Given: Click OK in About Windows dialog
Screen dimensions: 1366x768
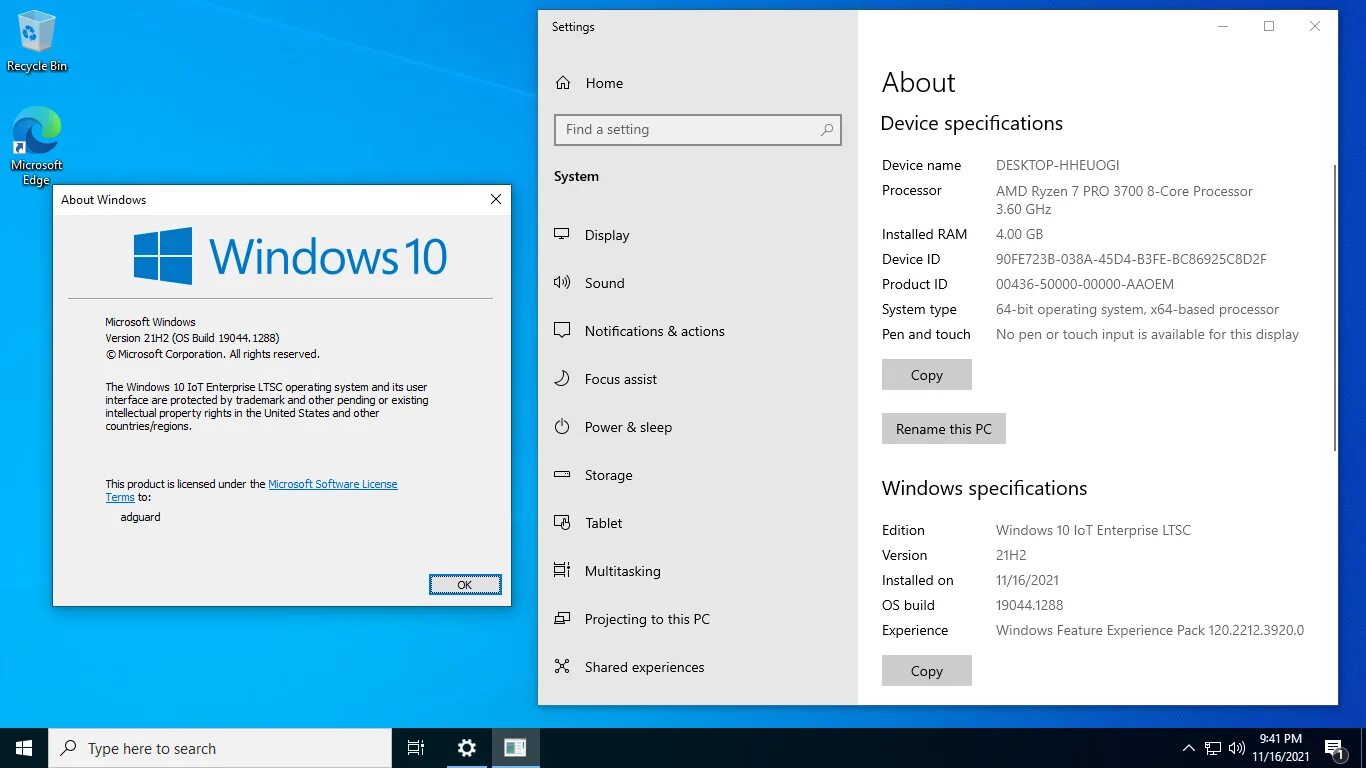Looking at the screenshot, I should coord(465,585).
